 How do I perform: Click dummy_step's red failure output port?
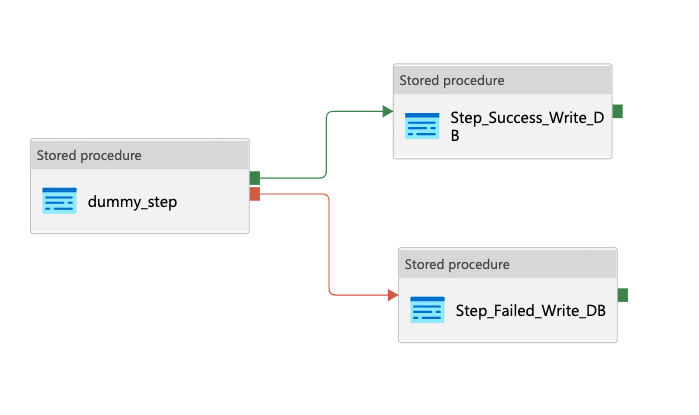point(255,193)
